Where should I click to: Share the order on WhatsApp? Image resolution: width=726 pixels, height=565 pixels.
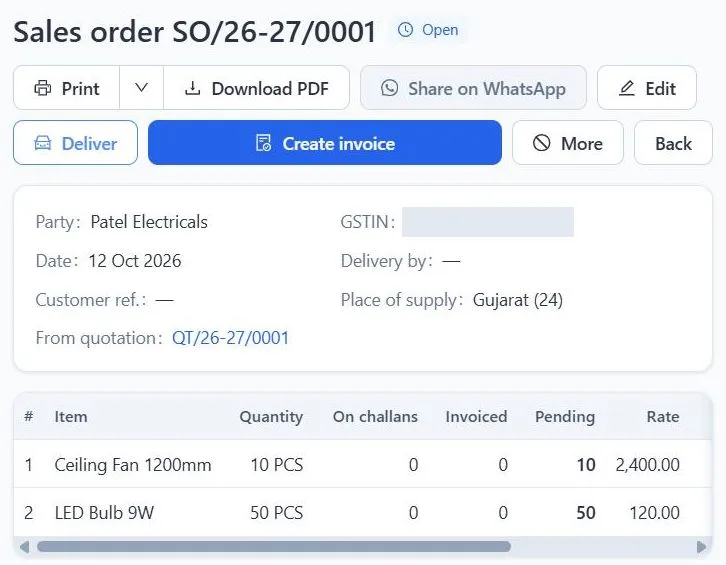tap(473, 88)
